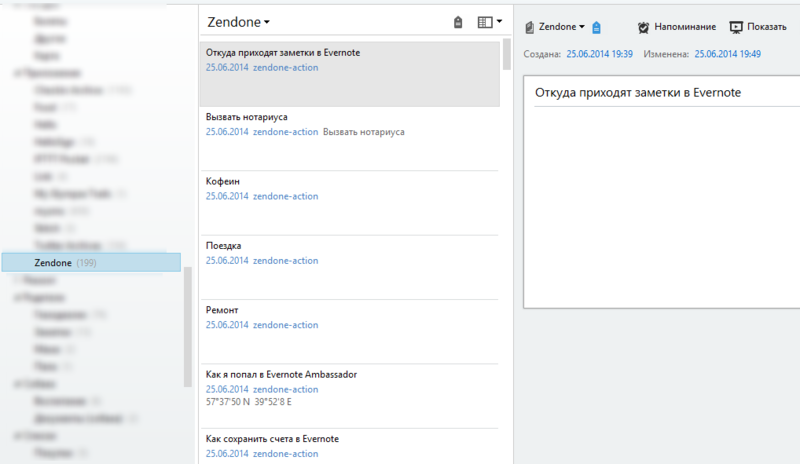800x464 pixels.
Task: Open the Zendone notebook selector in the note header
Action: point(555,27)
